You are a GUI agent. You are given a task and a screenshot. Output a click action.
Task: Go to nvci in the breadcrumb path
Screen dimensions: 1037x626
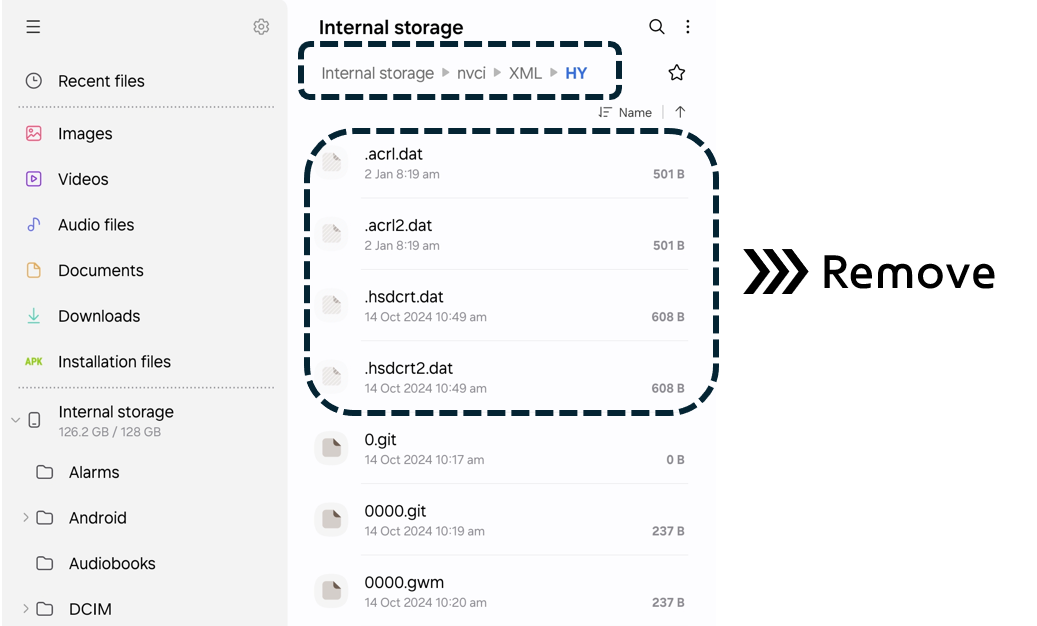coord(471,73)
